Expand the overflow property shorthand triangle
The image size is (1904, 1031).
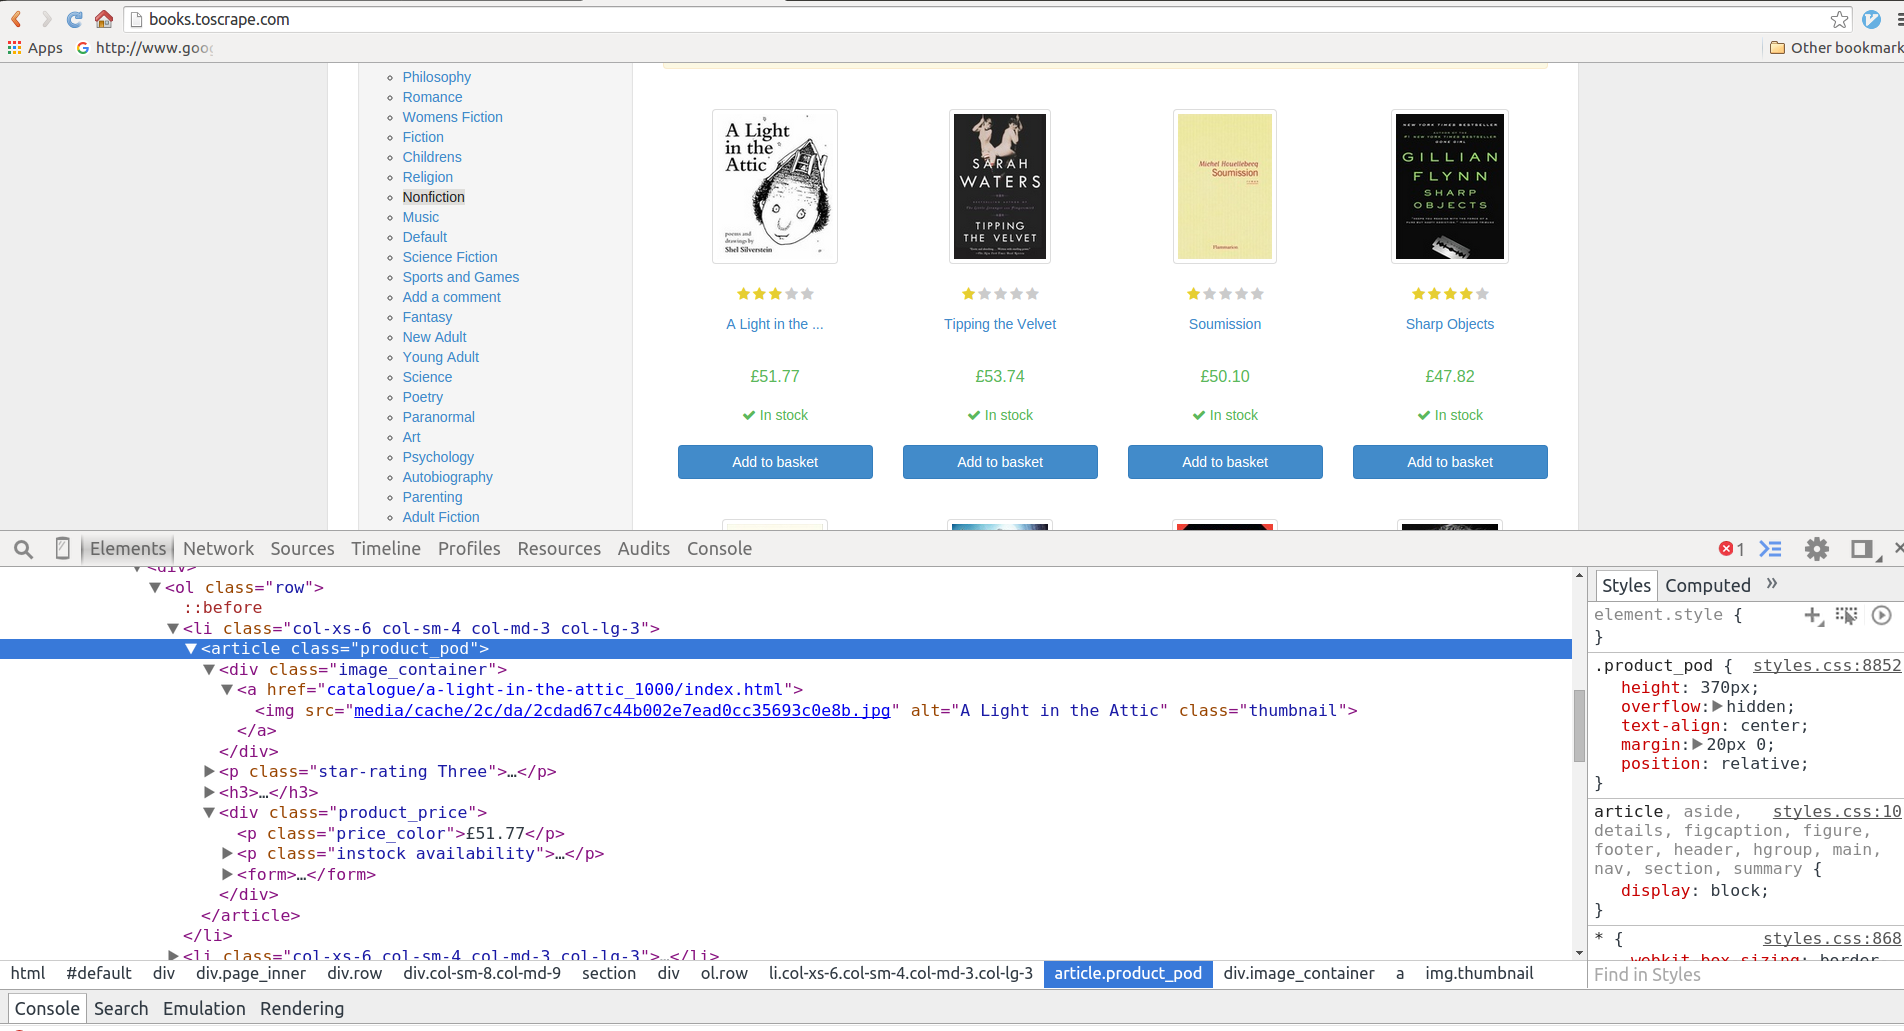point(1717,707)
